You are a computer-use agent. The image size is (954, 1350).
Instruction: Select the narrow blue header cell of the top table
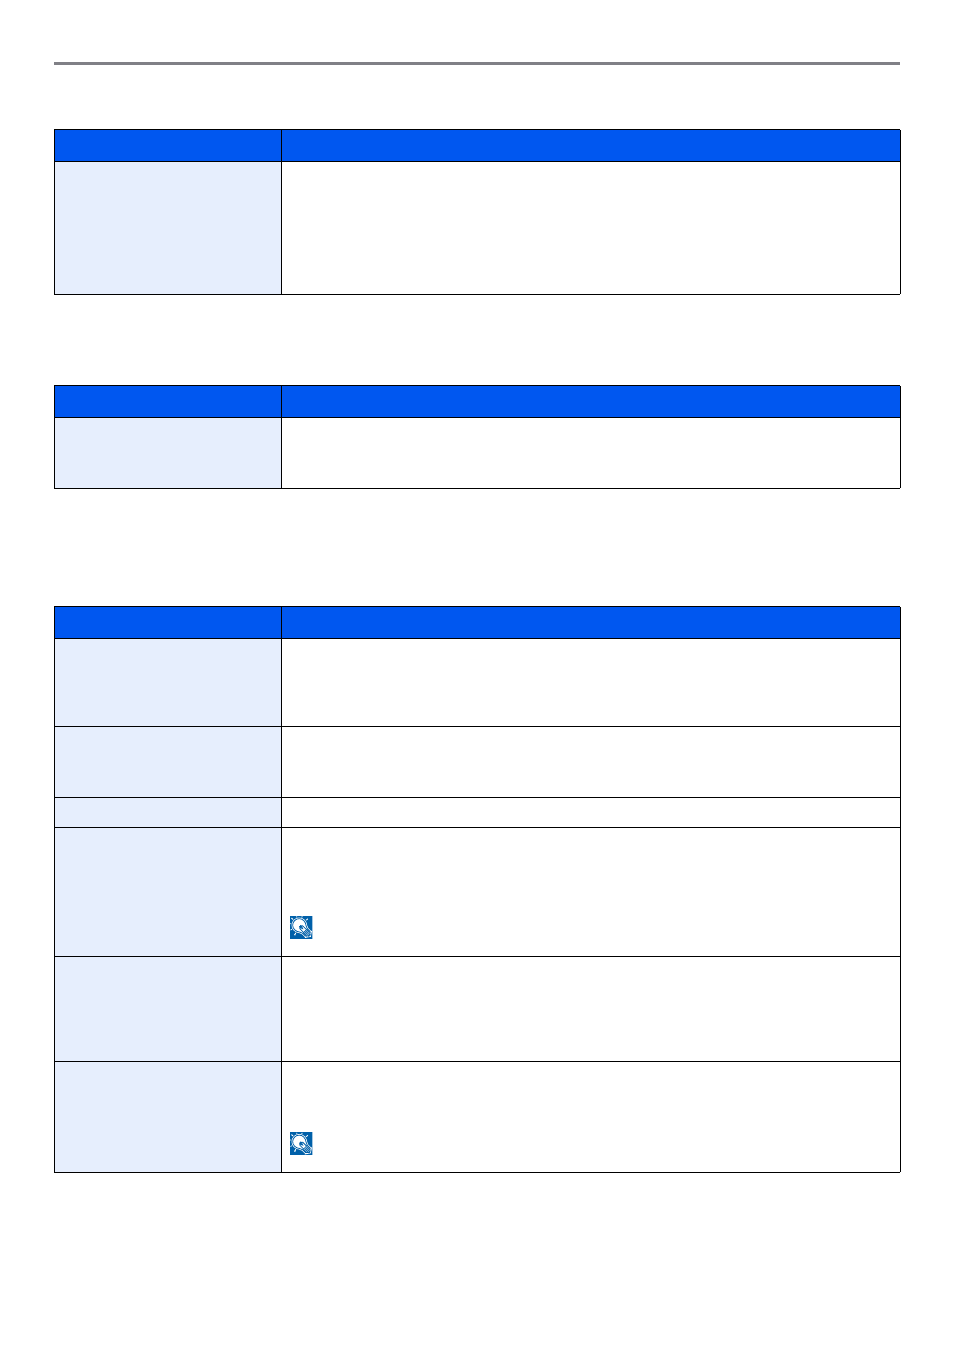(x=168, y=146)
